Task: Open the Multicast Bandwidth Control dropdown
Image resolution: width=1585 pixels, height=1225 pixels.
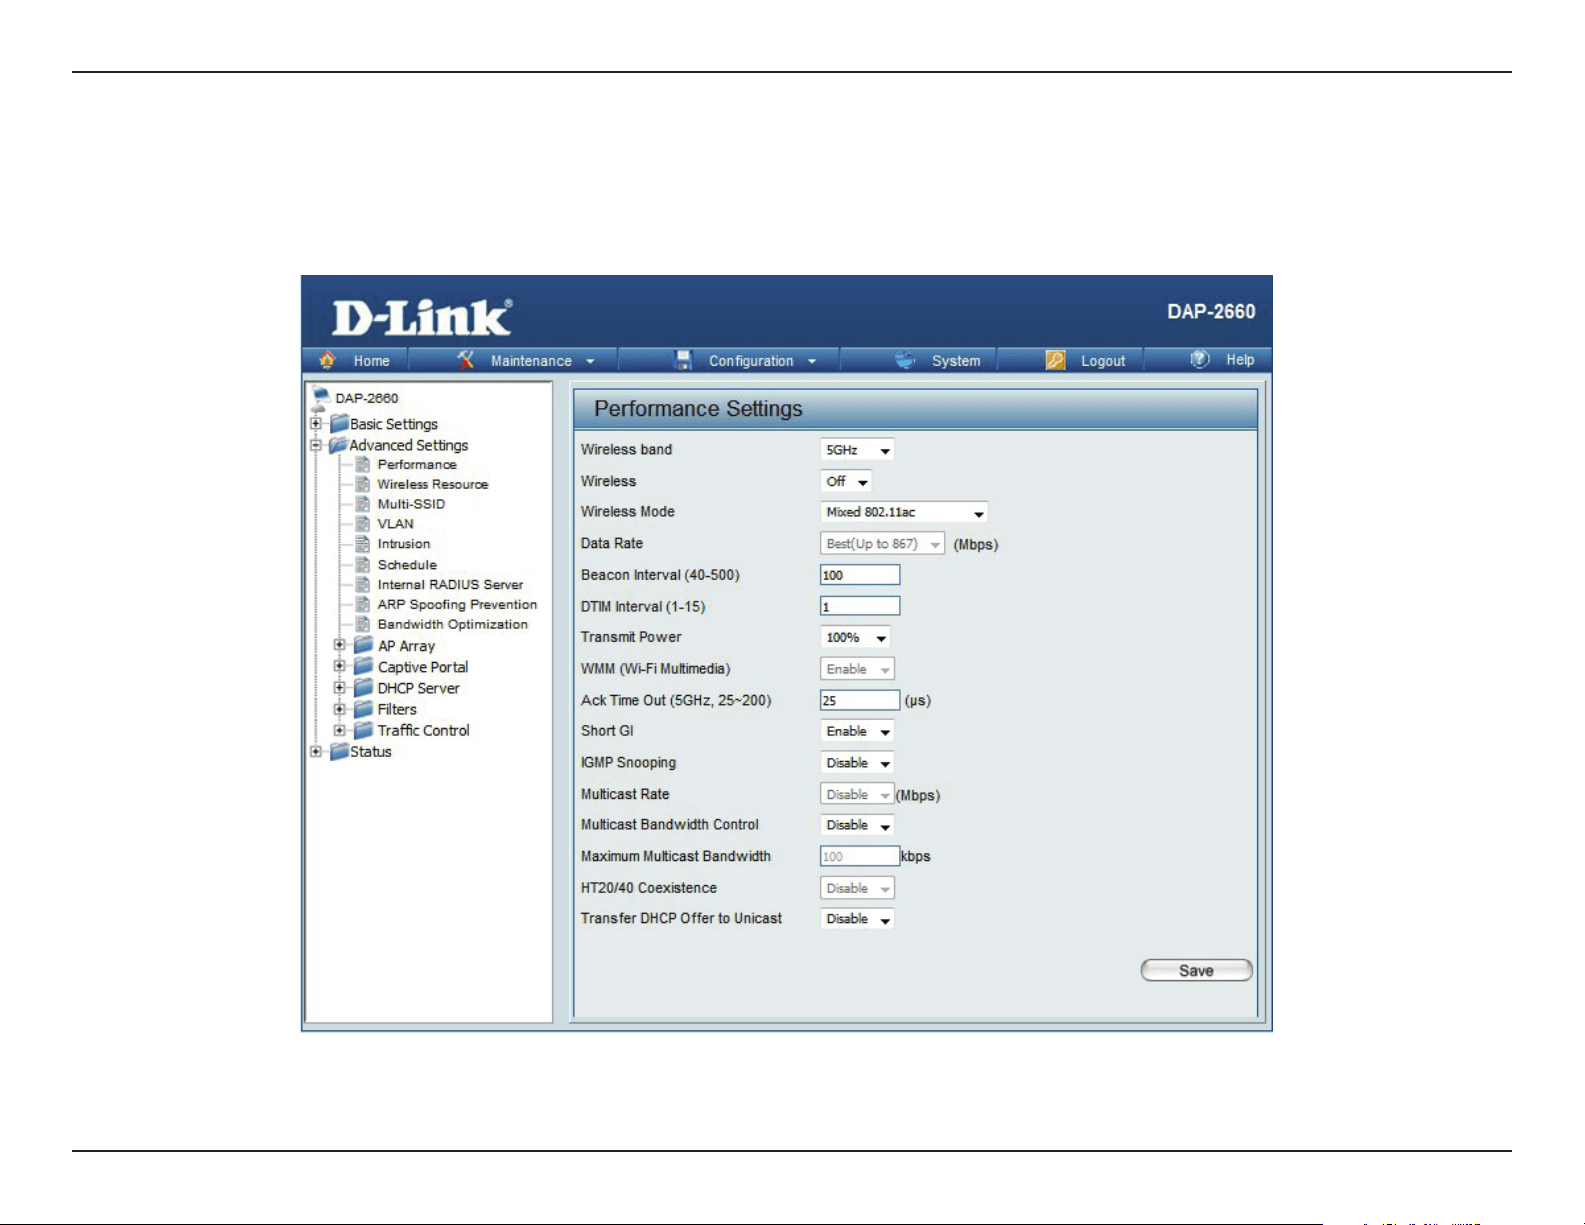Action: pyautogui.click(x=857, y=825)
